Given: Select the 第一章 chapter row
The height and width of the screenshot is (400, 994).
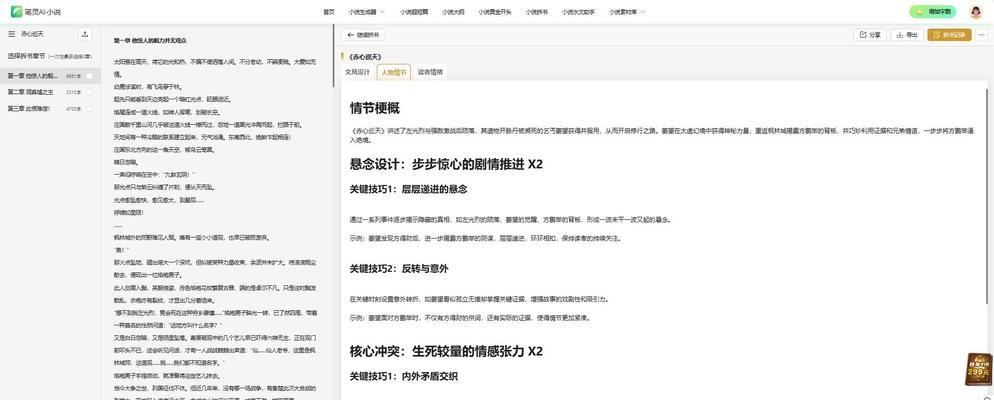Looking at the screenshot, I should (x=50, y=76).
